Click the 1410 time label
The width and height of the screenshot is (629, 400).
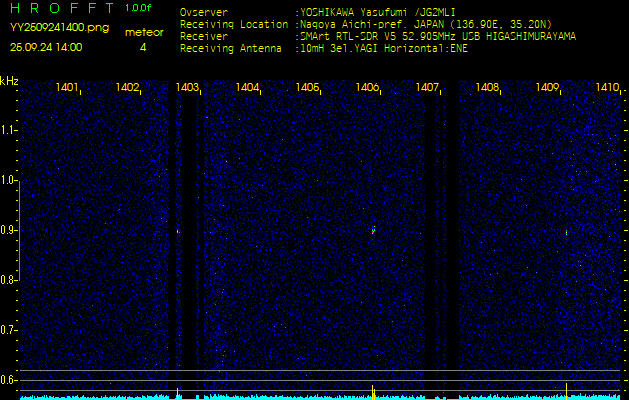pyautogui.click(x=607, y=87)
